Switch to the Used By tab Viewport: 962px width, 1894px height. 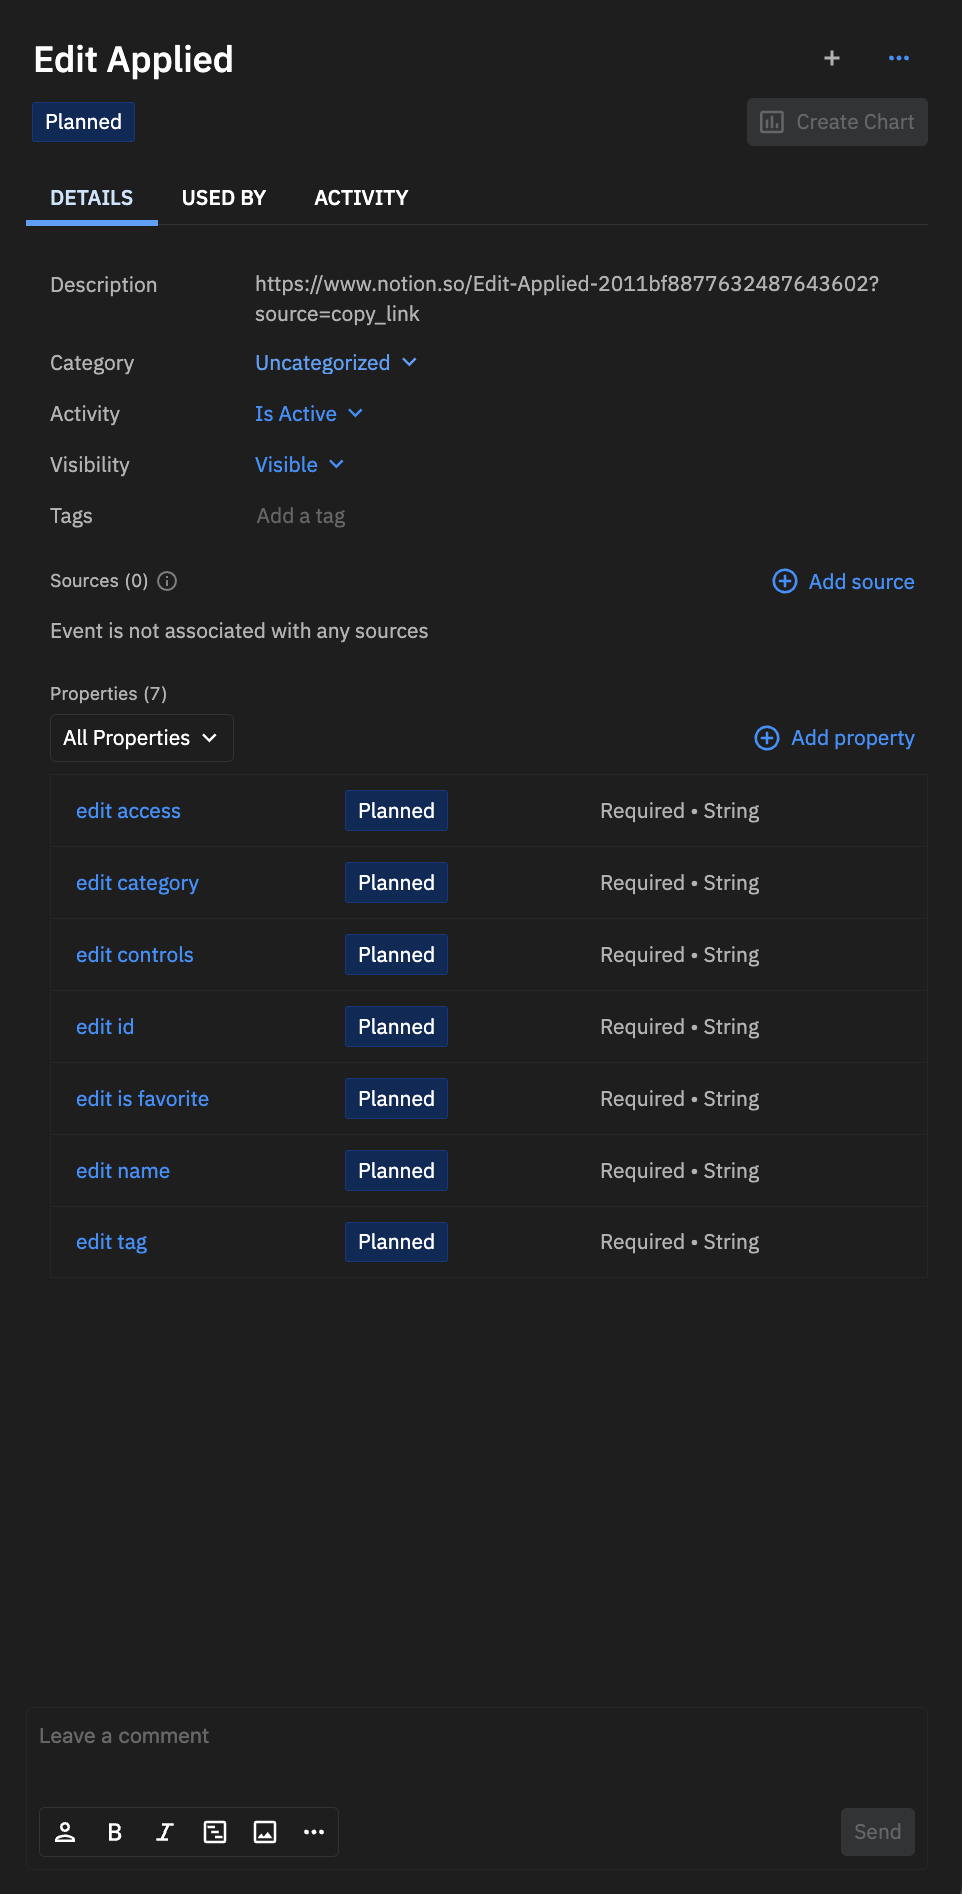click(224, 198)
